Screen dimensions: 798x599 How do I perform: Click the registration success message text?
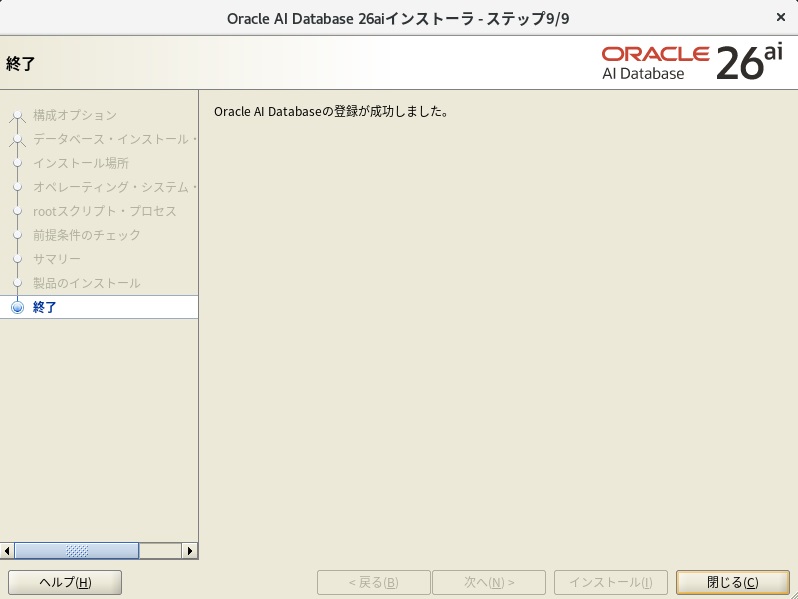(331, 111)
